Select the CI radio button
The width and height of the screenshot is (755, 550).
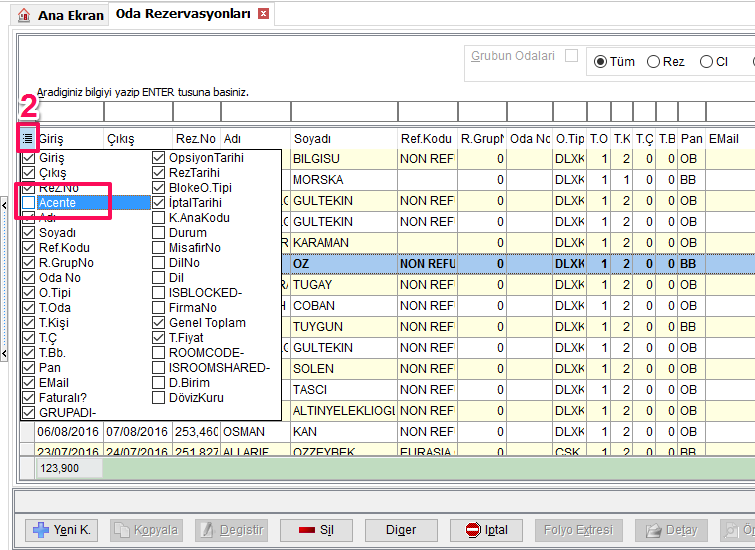pos(706,62)
